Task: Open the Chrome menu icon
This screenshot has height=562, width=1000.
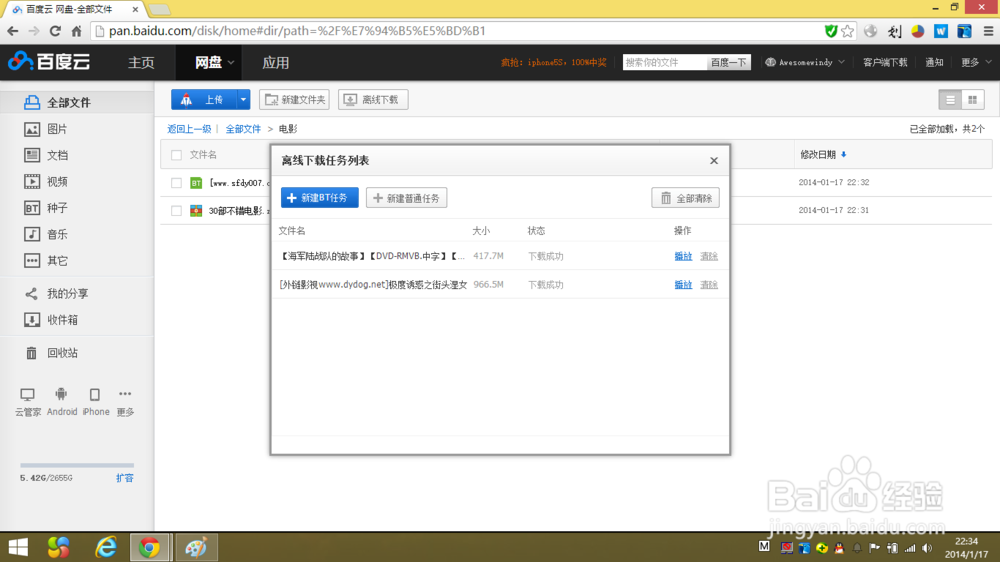Action: [988, 31]
